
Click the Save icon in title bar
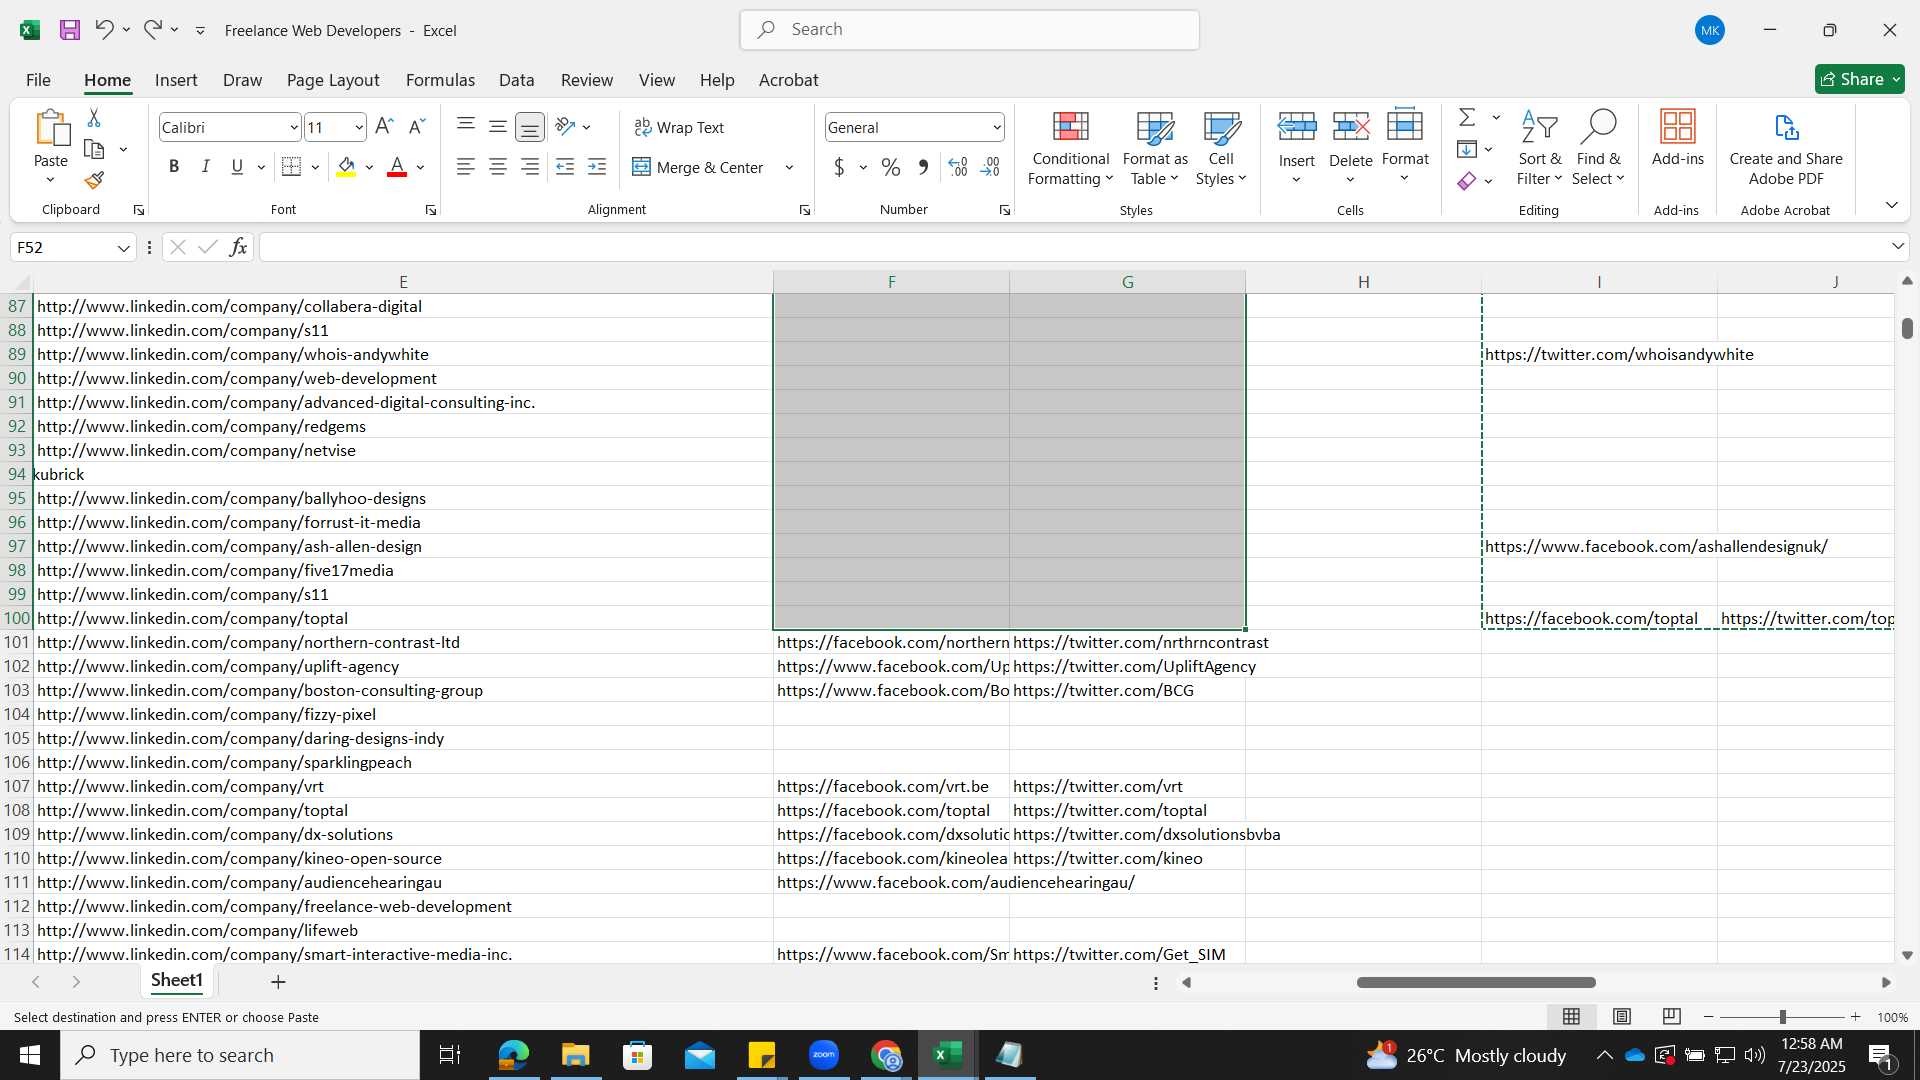69,30
